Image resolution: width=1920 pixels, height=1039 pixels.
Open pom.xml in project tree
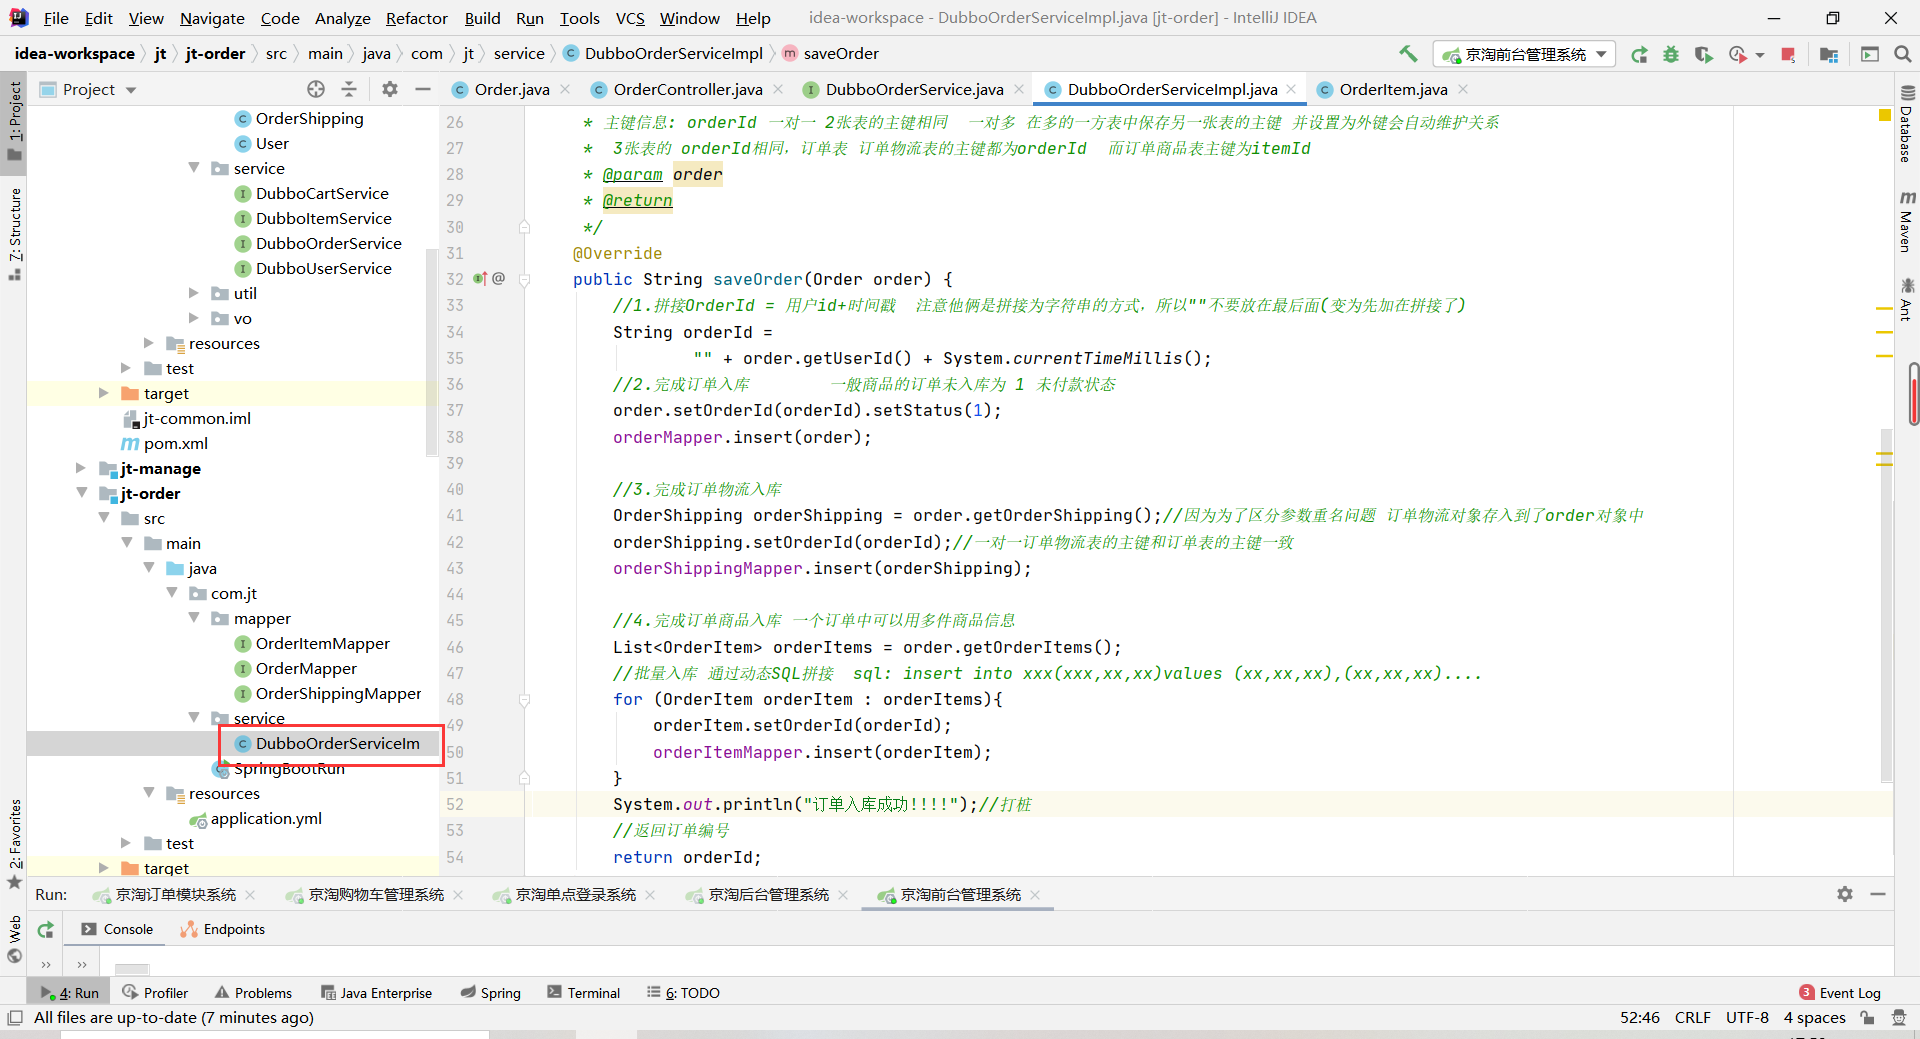click(175, 443)
